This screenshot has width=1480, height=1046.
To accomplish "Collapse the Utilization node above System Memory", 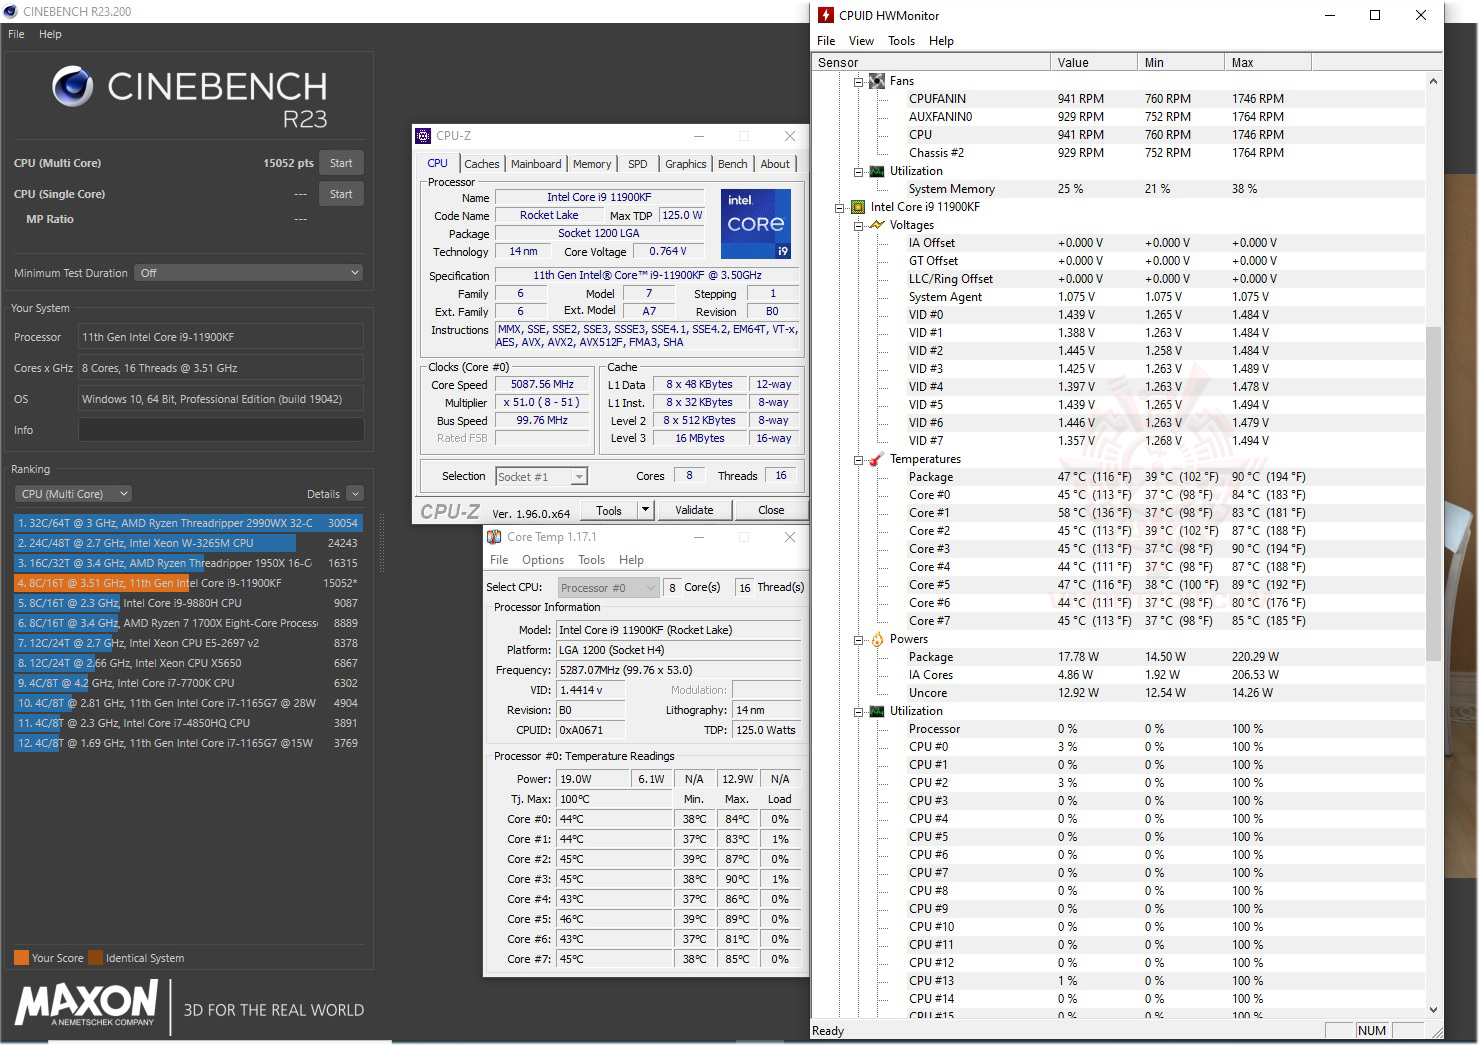I will [x=858, y=172].
